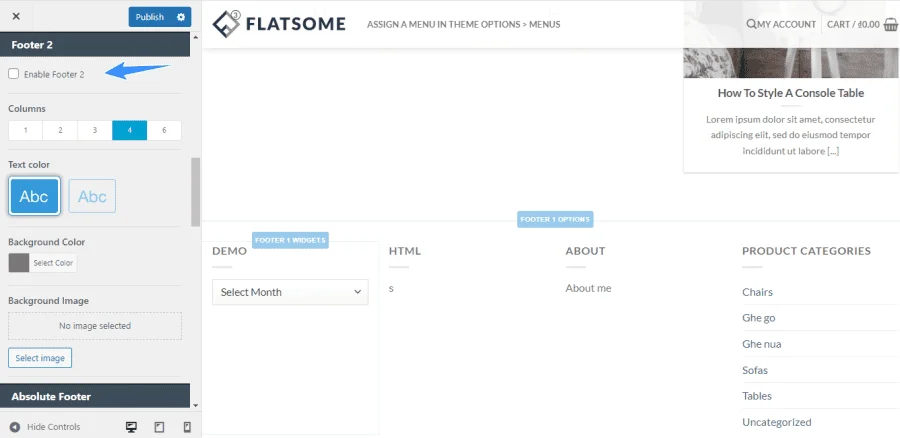Image resolution: width=900 pixels, height=438 pixels.
Task: Click the Publish button
Action: (x=150, y=17)
